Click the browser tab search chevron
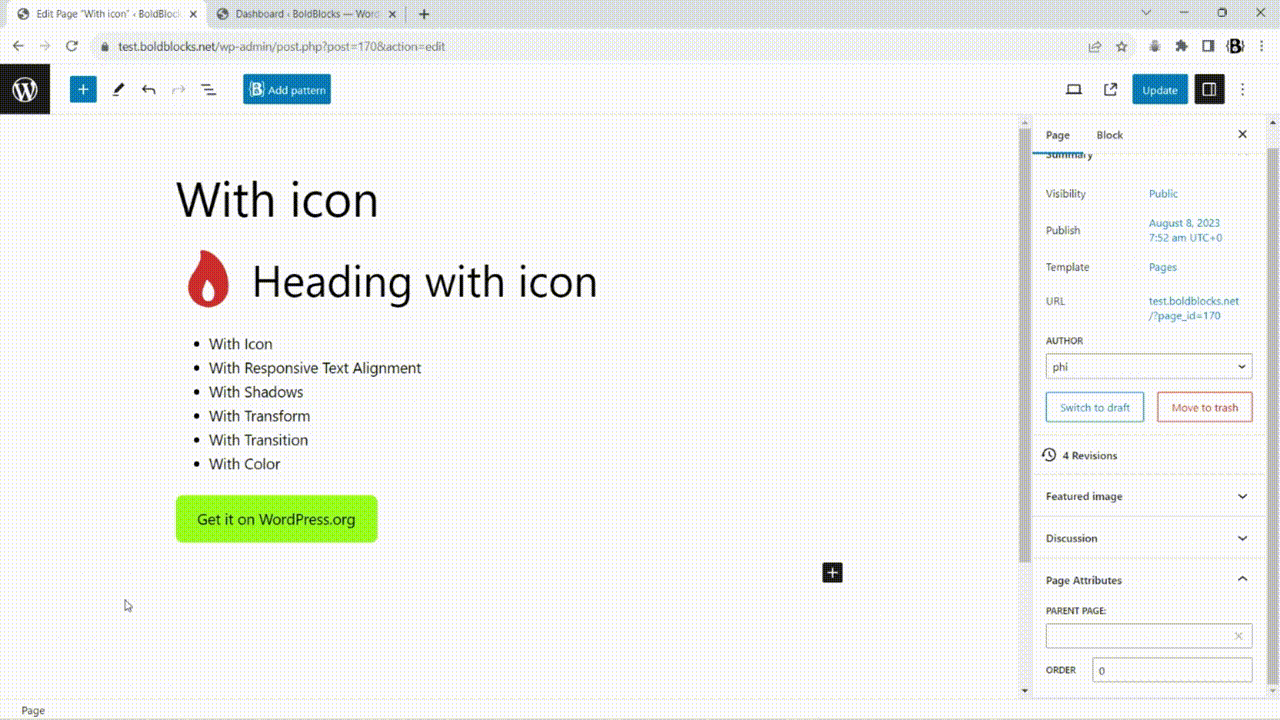 [1147, 13]
